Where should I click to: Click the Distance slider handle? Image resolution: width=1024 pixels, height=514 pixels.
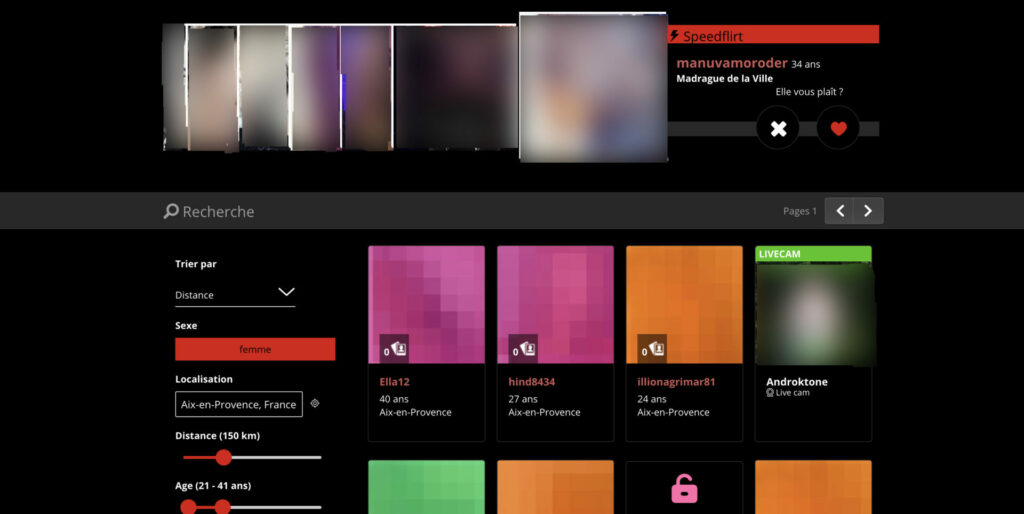223,457
